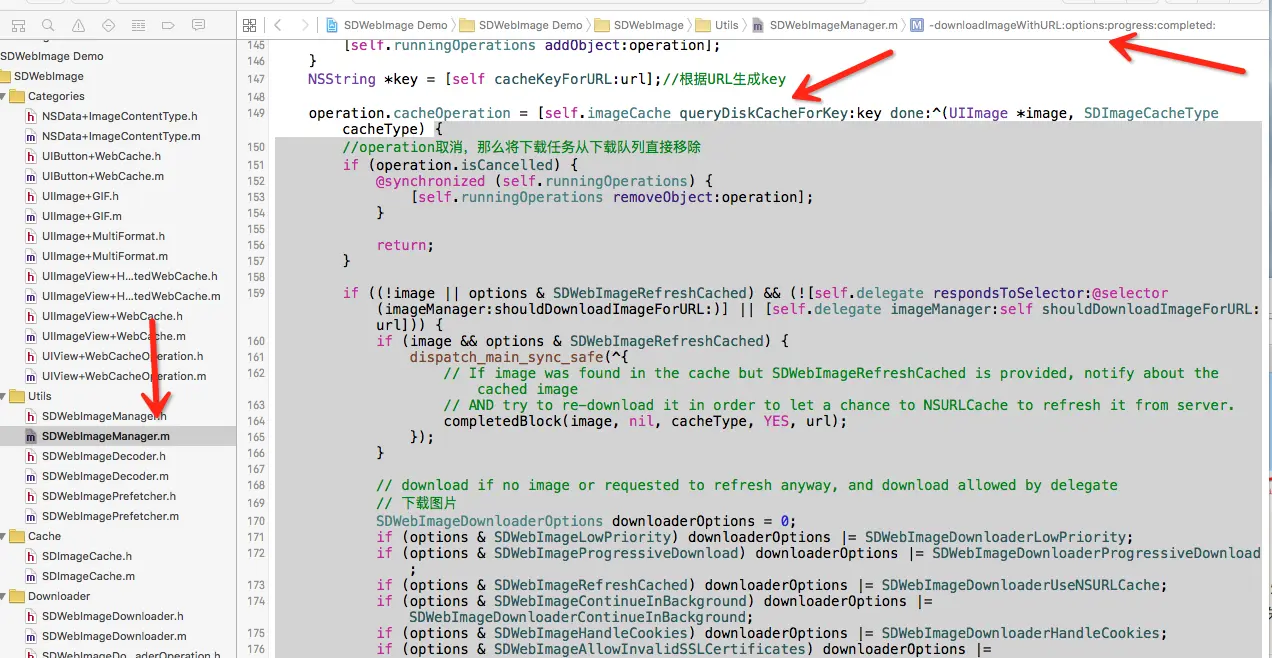Open UIButton+WebCache.h
1272x658 pixels.
101,156
